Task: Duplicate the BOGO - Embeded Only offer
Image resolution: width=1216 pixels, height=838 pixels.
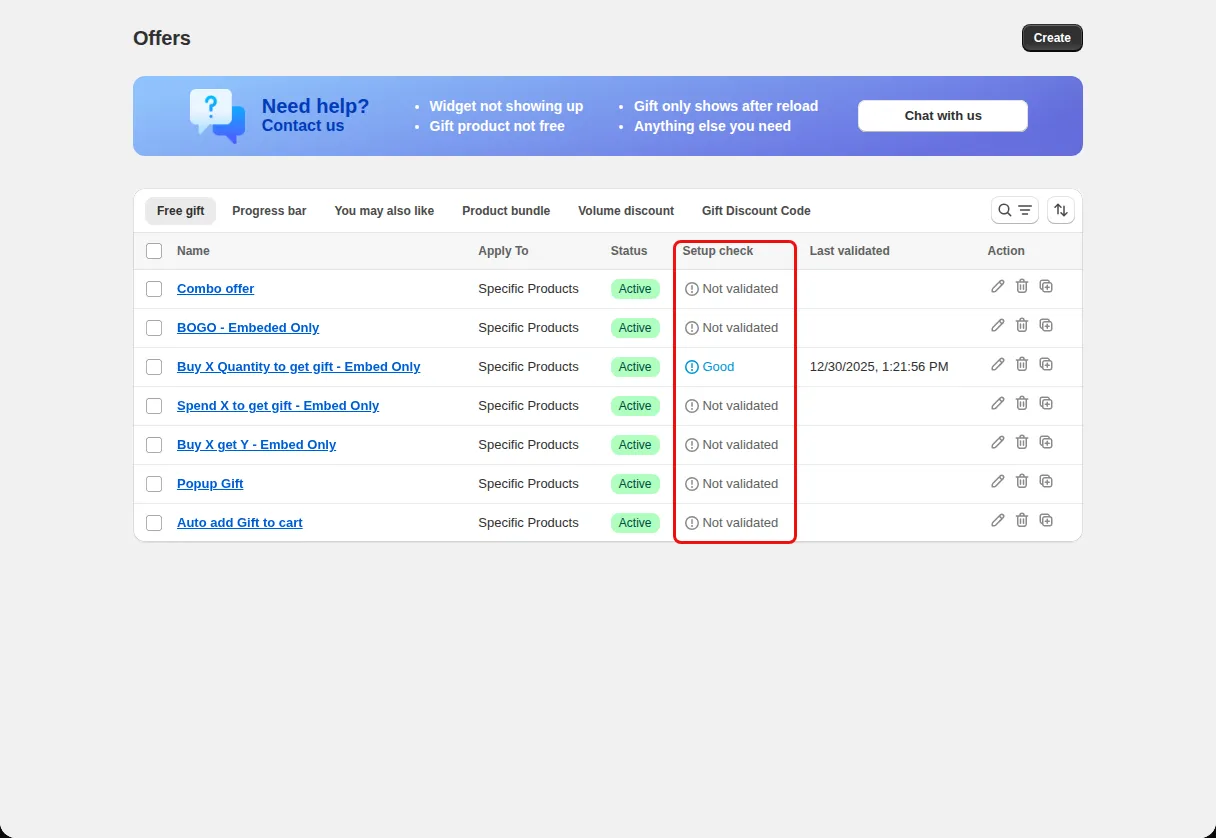Action: point(1046,325)
